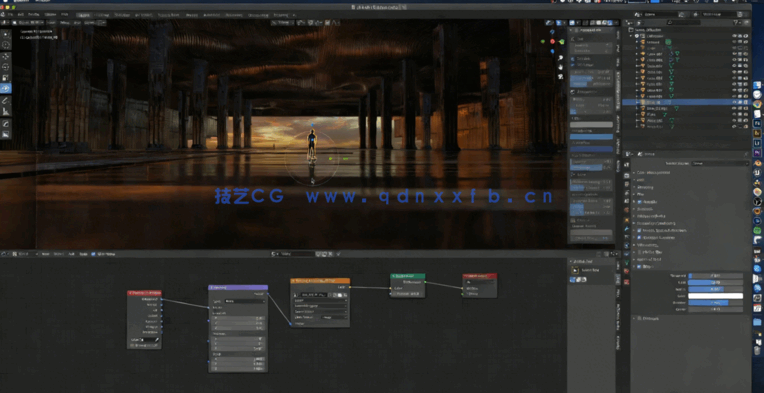The width and height of the screenshot is (764, 393).
Task: Open the Blender logo menu
Action: (4, 15)
